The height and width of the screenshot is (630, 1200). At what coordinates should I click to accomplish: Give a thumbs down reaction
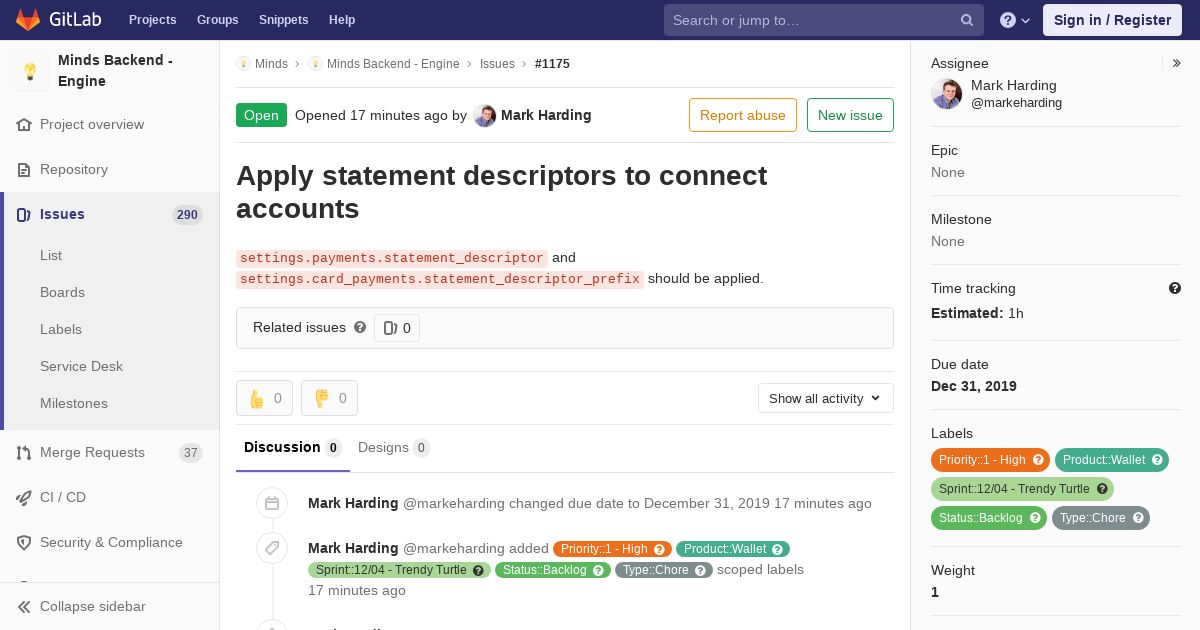329,398
